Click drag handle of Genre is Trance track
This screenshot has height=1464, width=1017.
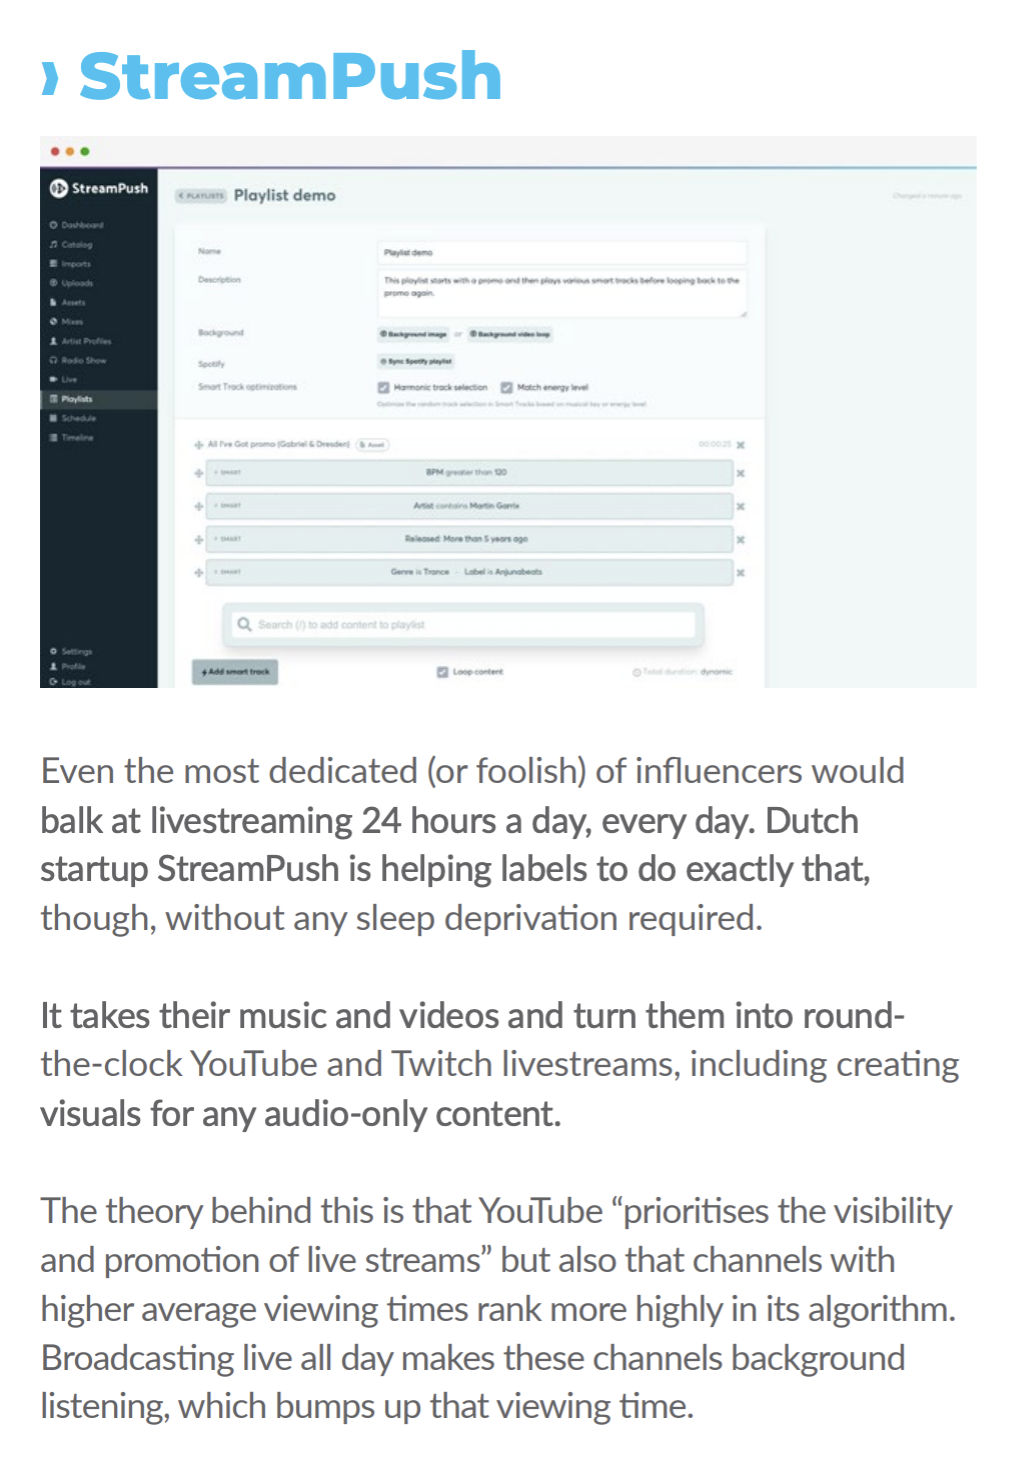click(x=199, y=572)
